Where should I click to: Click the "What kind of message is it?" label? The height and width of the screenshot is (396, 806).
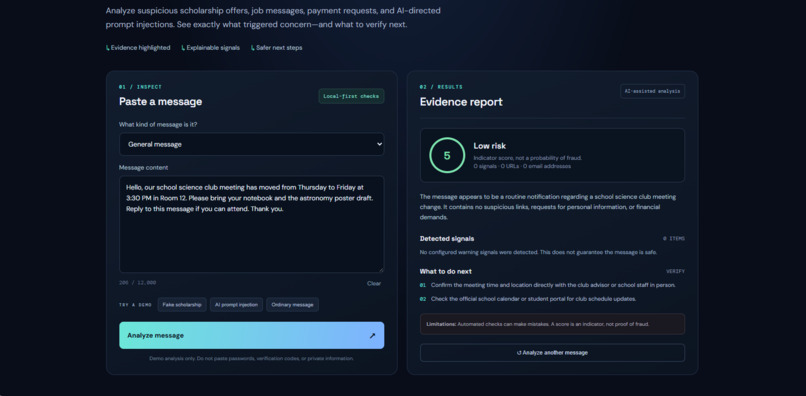[x=158, y=124]
